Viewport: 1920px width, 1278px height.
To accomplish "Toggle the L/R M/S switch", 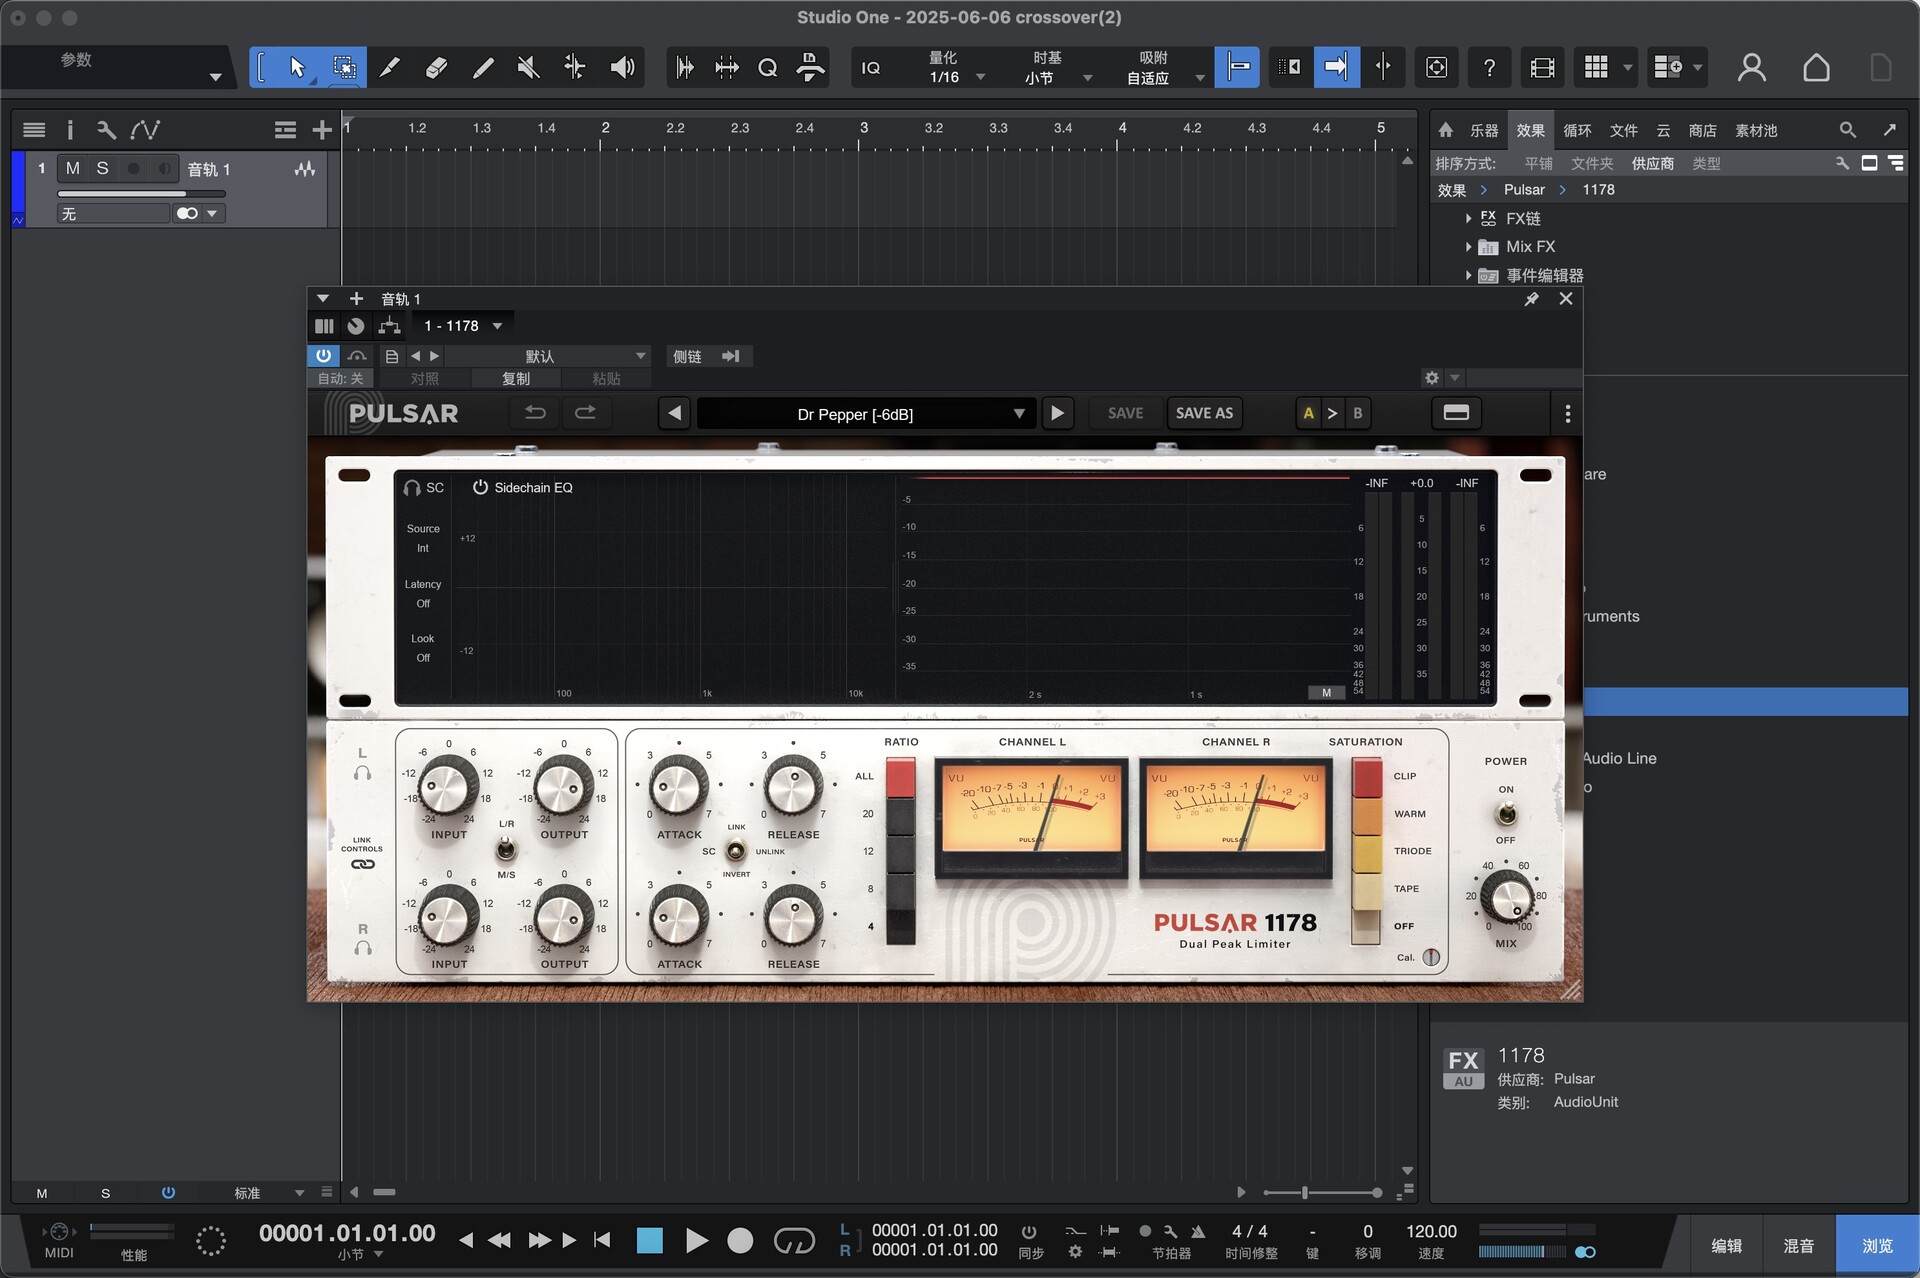I will coord(506,849).
